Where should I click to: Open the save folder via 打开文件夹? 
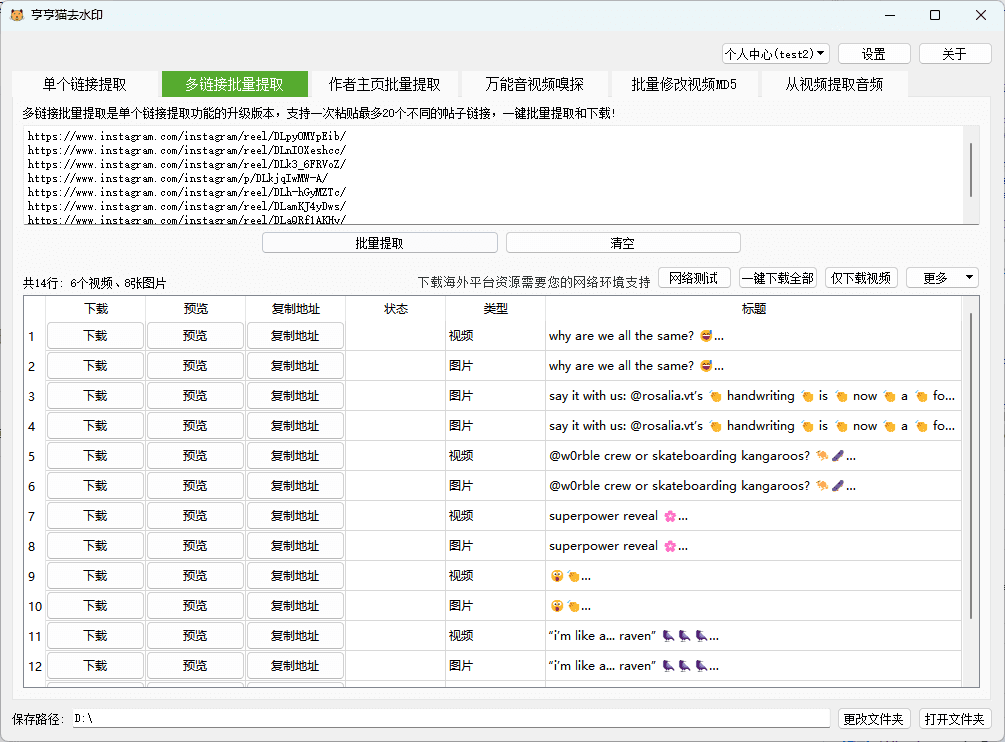(955, 718)
